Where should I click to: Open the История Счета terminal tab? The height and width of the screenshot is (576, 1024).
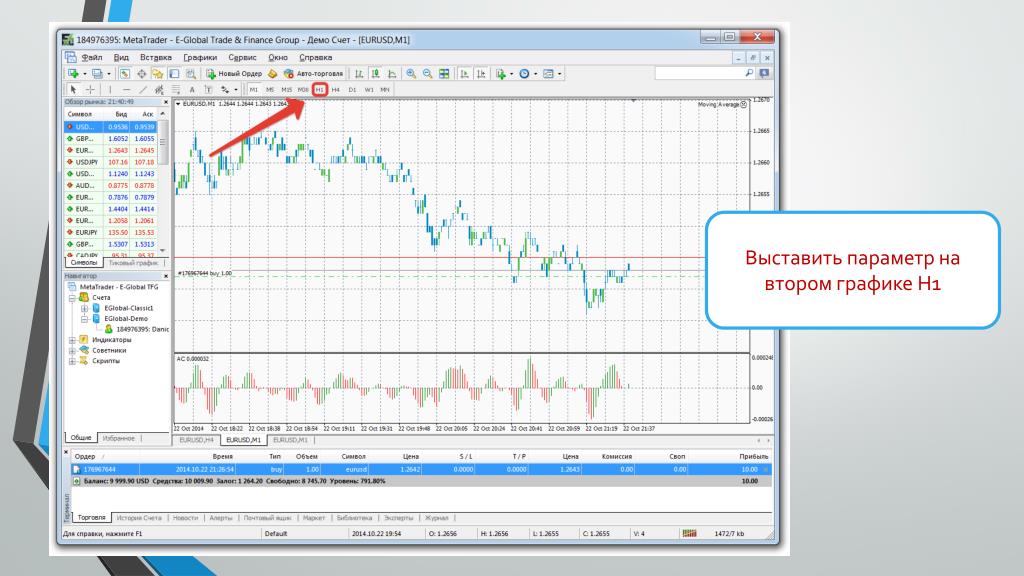(x=139, y=518)
